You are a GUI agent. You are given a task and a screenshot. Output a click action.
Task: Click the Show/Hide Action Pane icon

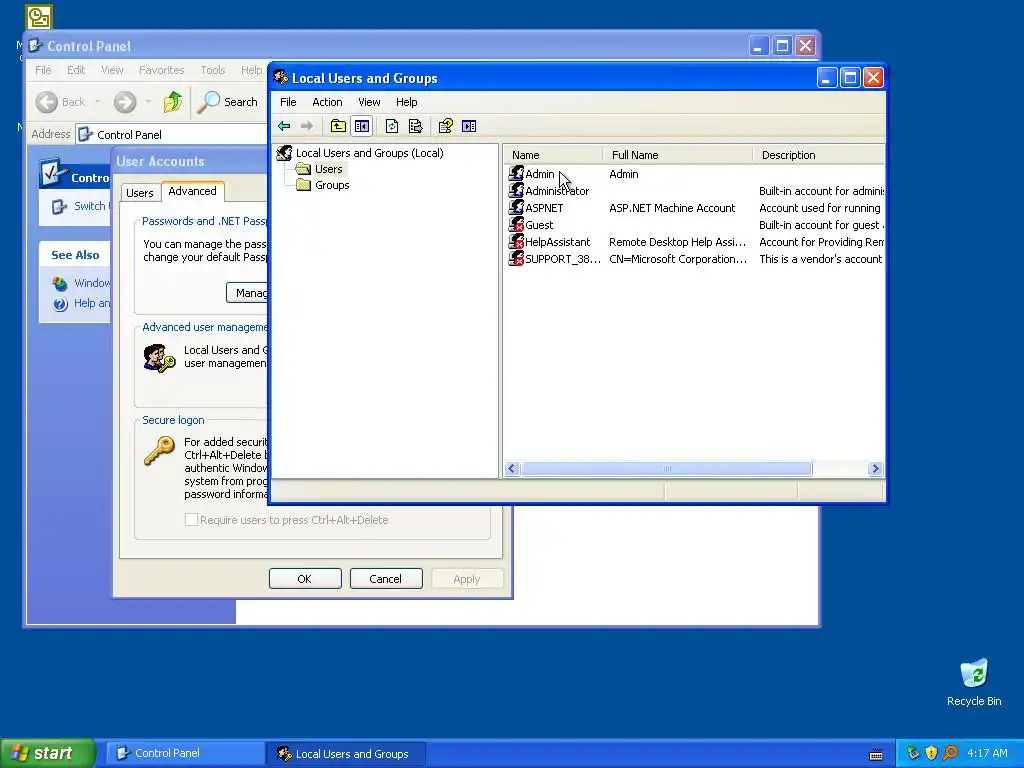469,126
